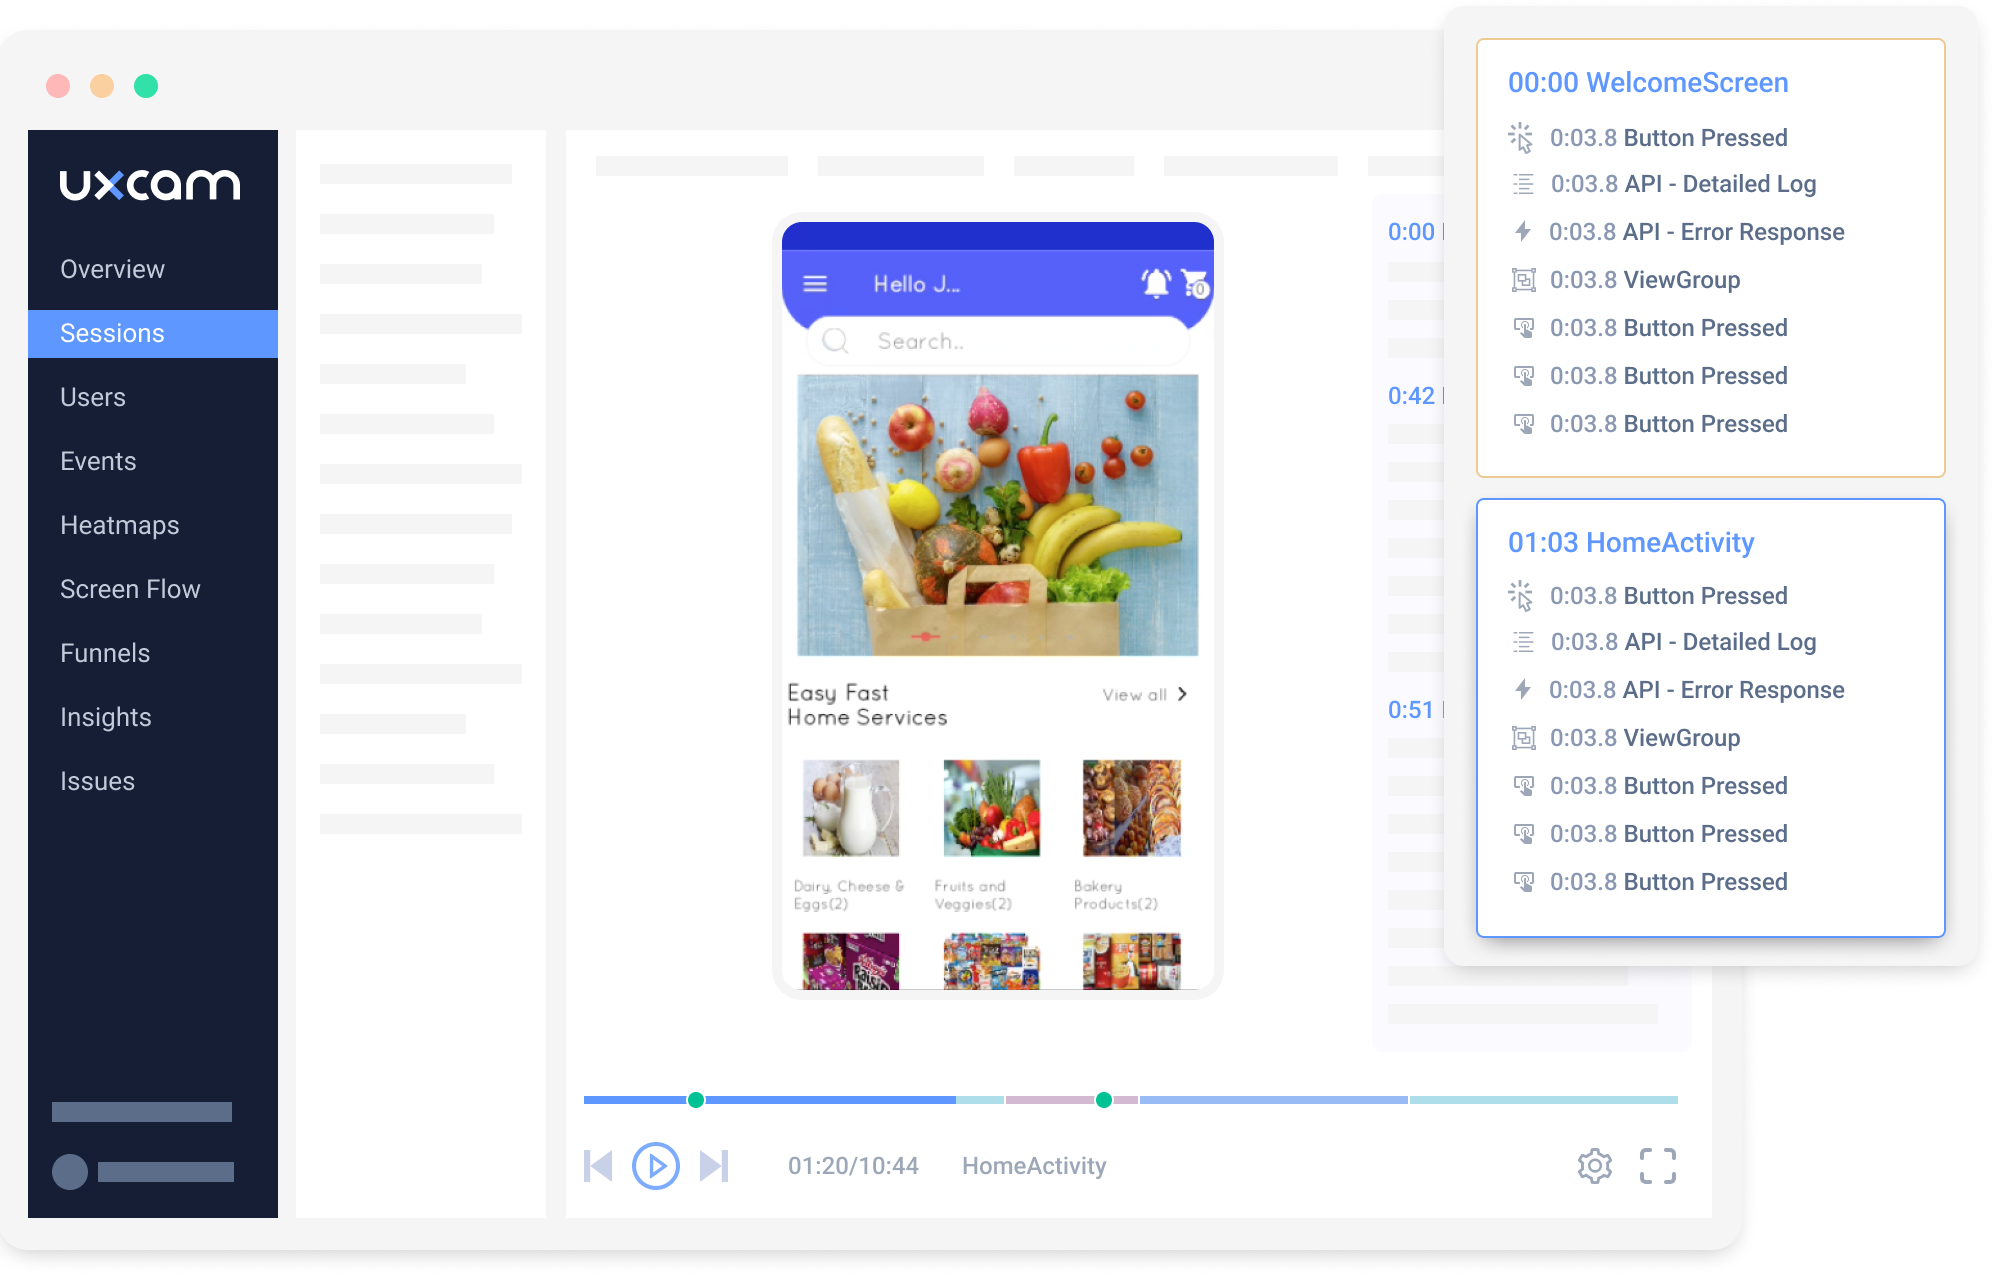The height and width of the screenshot is (1280, 2000).
Task: Go to Funnels in the sidebar
Action: (105, 653)
